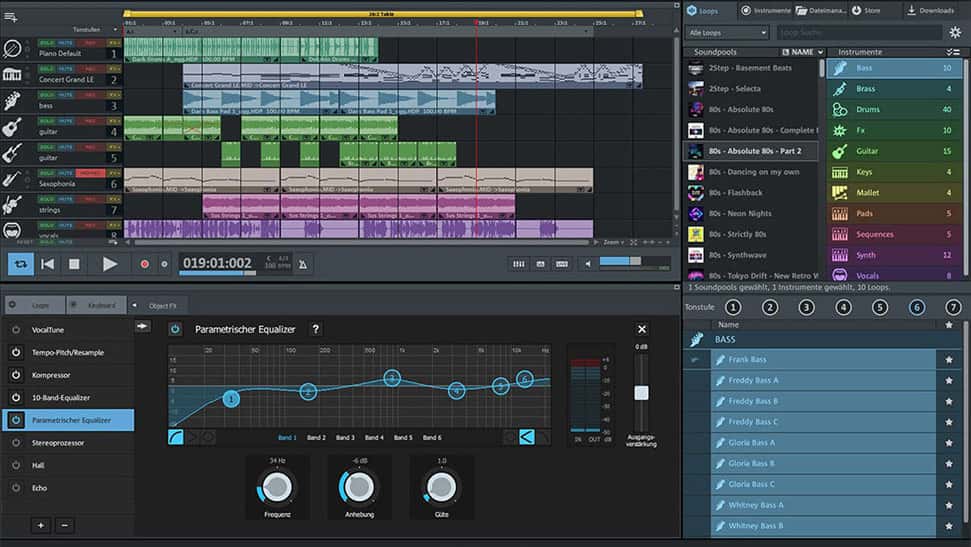Toggle Parametrischer Equalizer power button in header
971x547 pixels.
click(175, 330)
